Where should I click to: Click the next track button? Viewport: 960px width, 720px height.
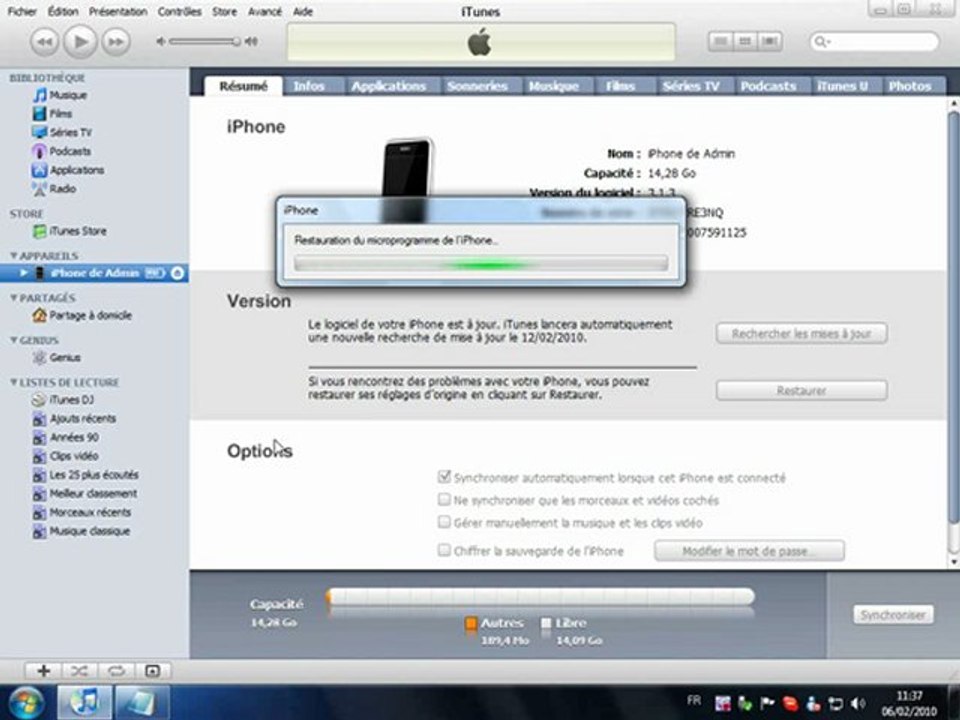[x=116, y=42]
